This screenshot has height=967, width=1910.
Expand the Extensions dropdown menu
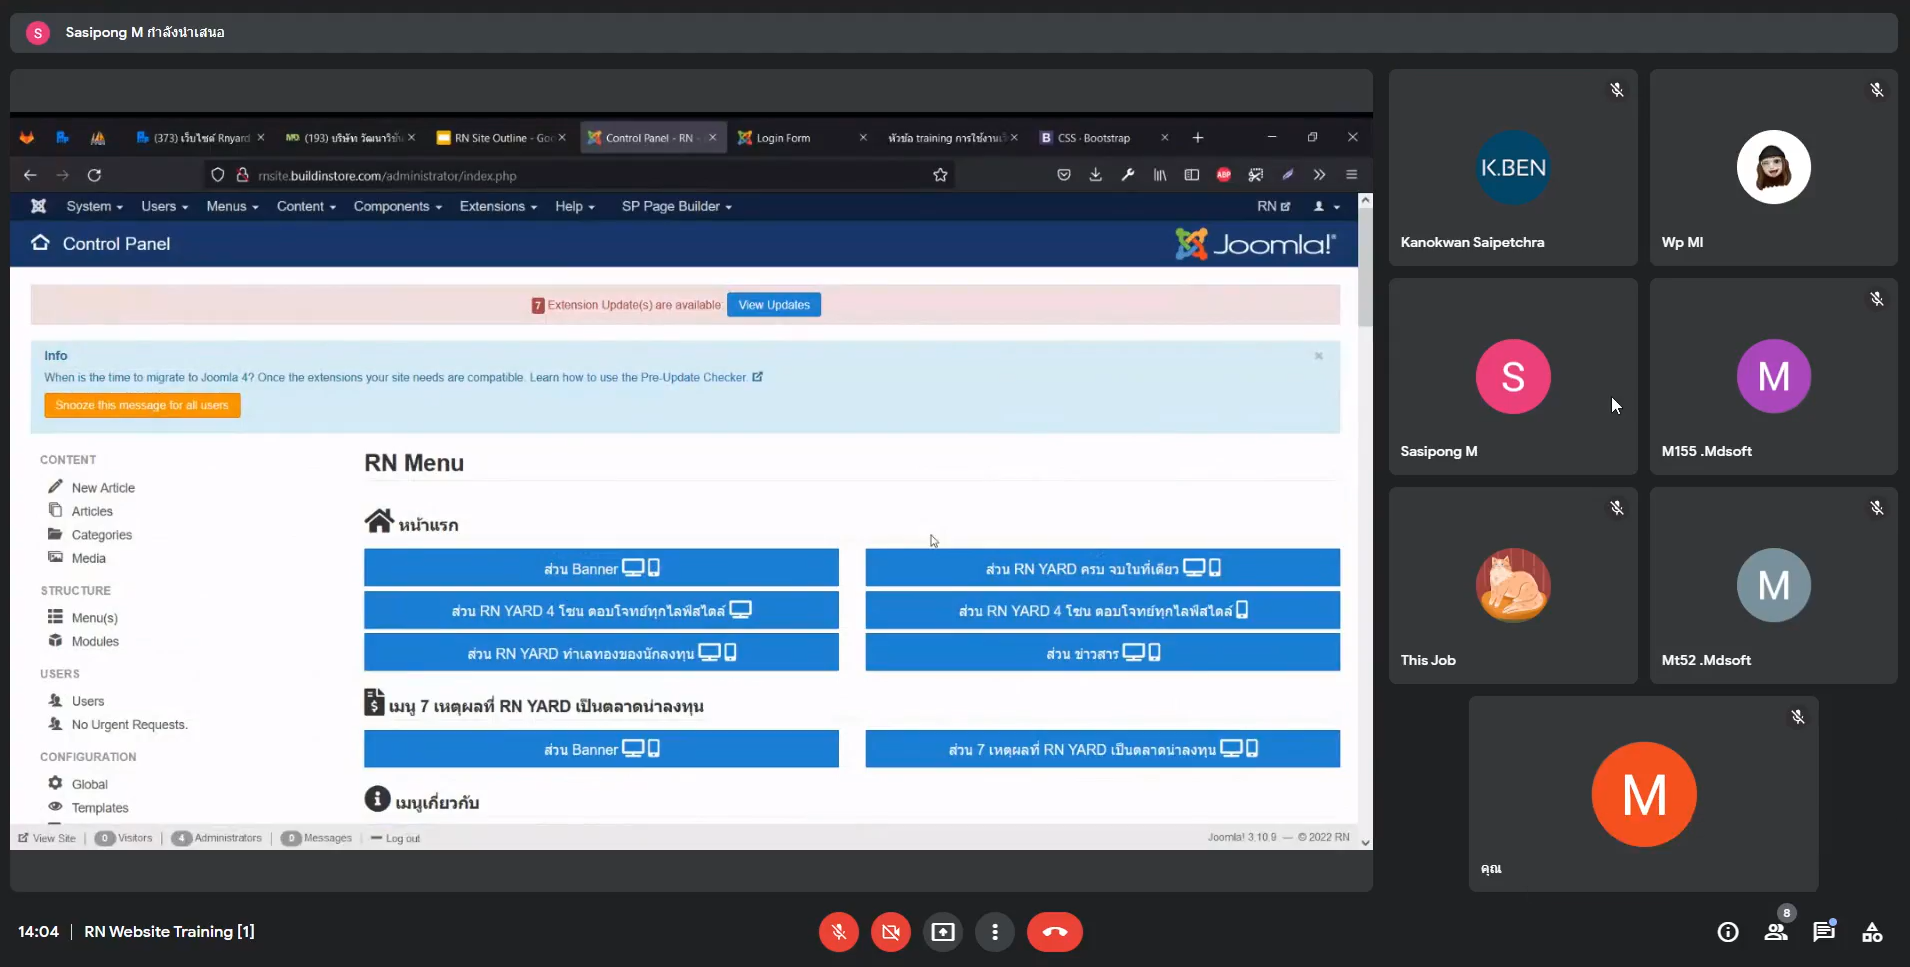click(x=497, y=206)
